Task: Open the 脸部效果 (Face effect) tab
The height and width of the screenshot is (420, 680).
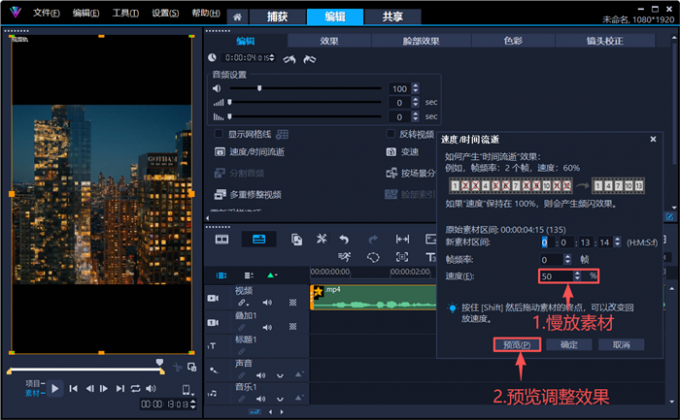Action: coord(421,41)
